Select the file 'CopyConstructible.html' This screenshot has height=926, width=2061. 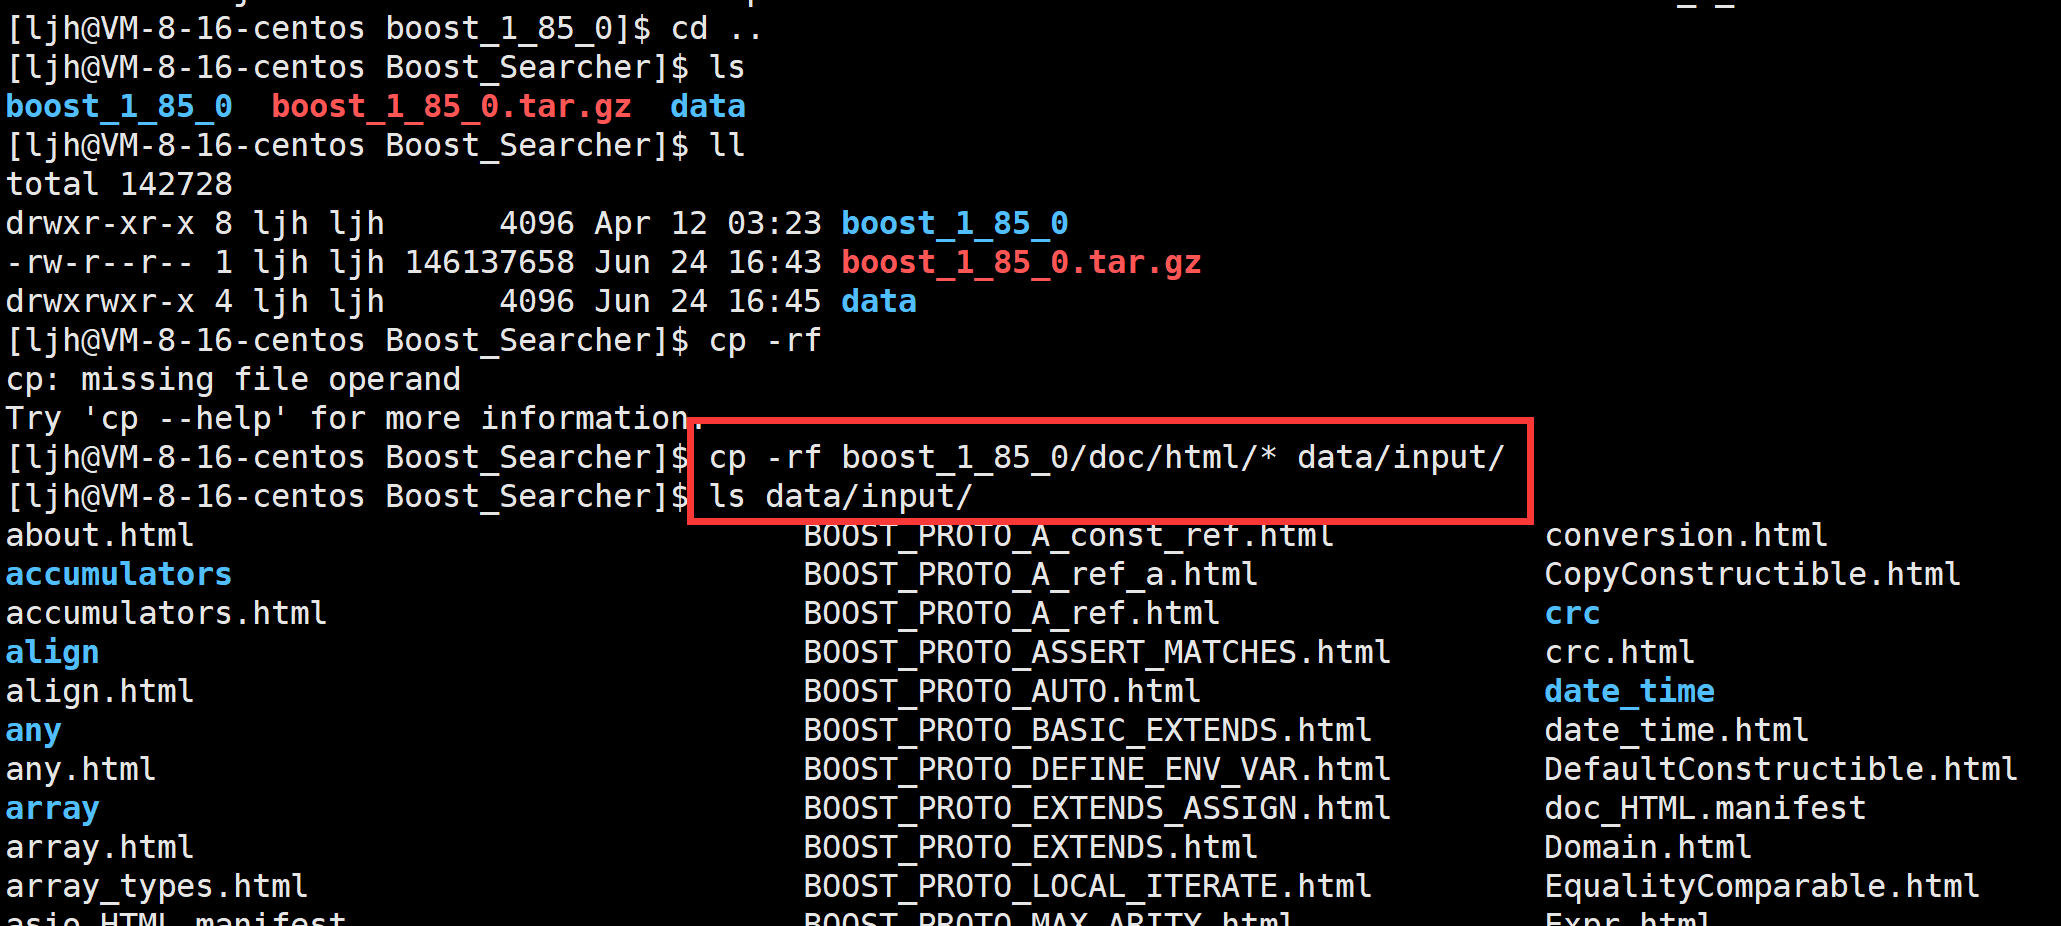[1753, 574]
